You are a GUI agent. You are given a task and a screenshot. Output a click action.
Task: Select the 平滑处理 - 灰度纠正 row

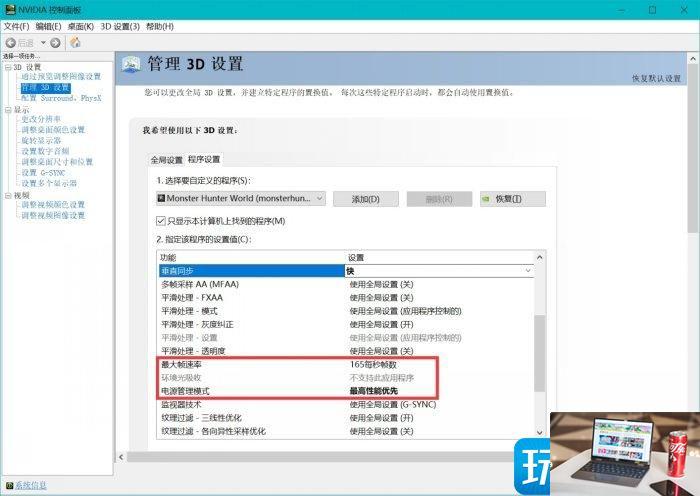tap(346, 325)
